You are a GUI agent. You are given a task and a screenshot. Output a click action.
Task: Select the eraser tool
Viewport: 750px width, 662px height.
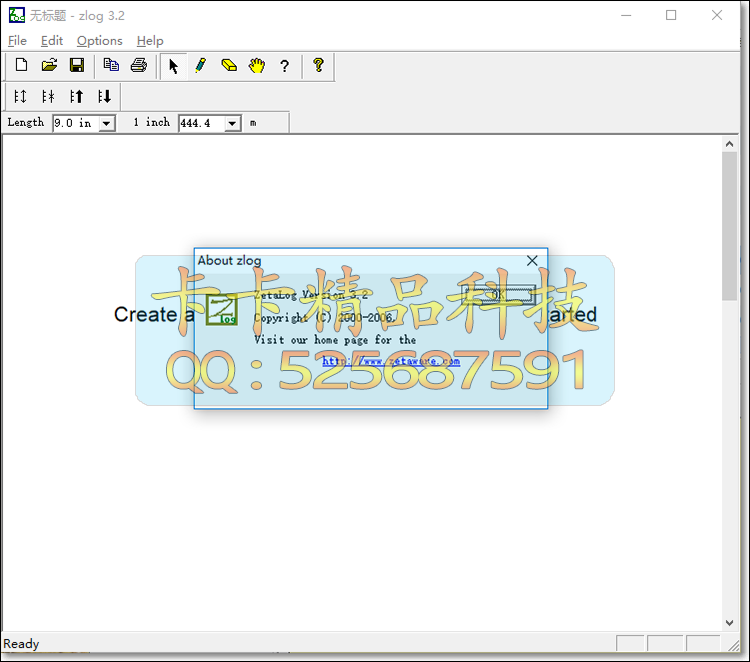click(x=229, y=65)
